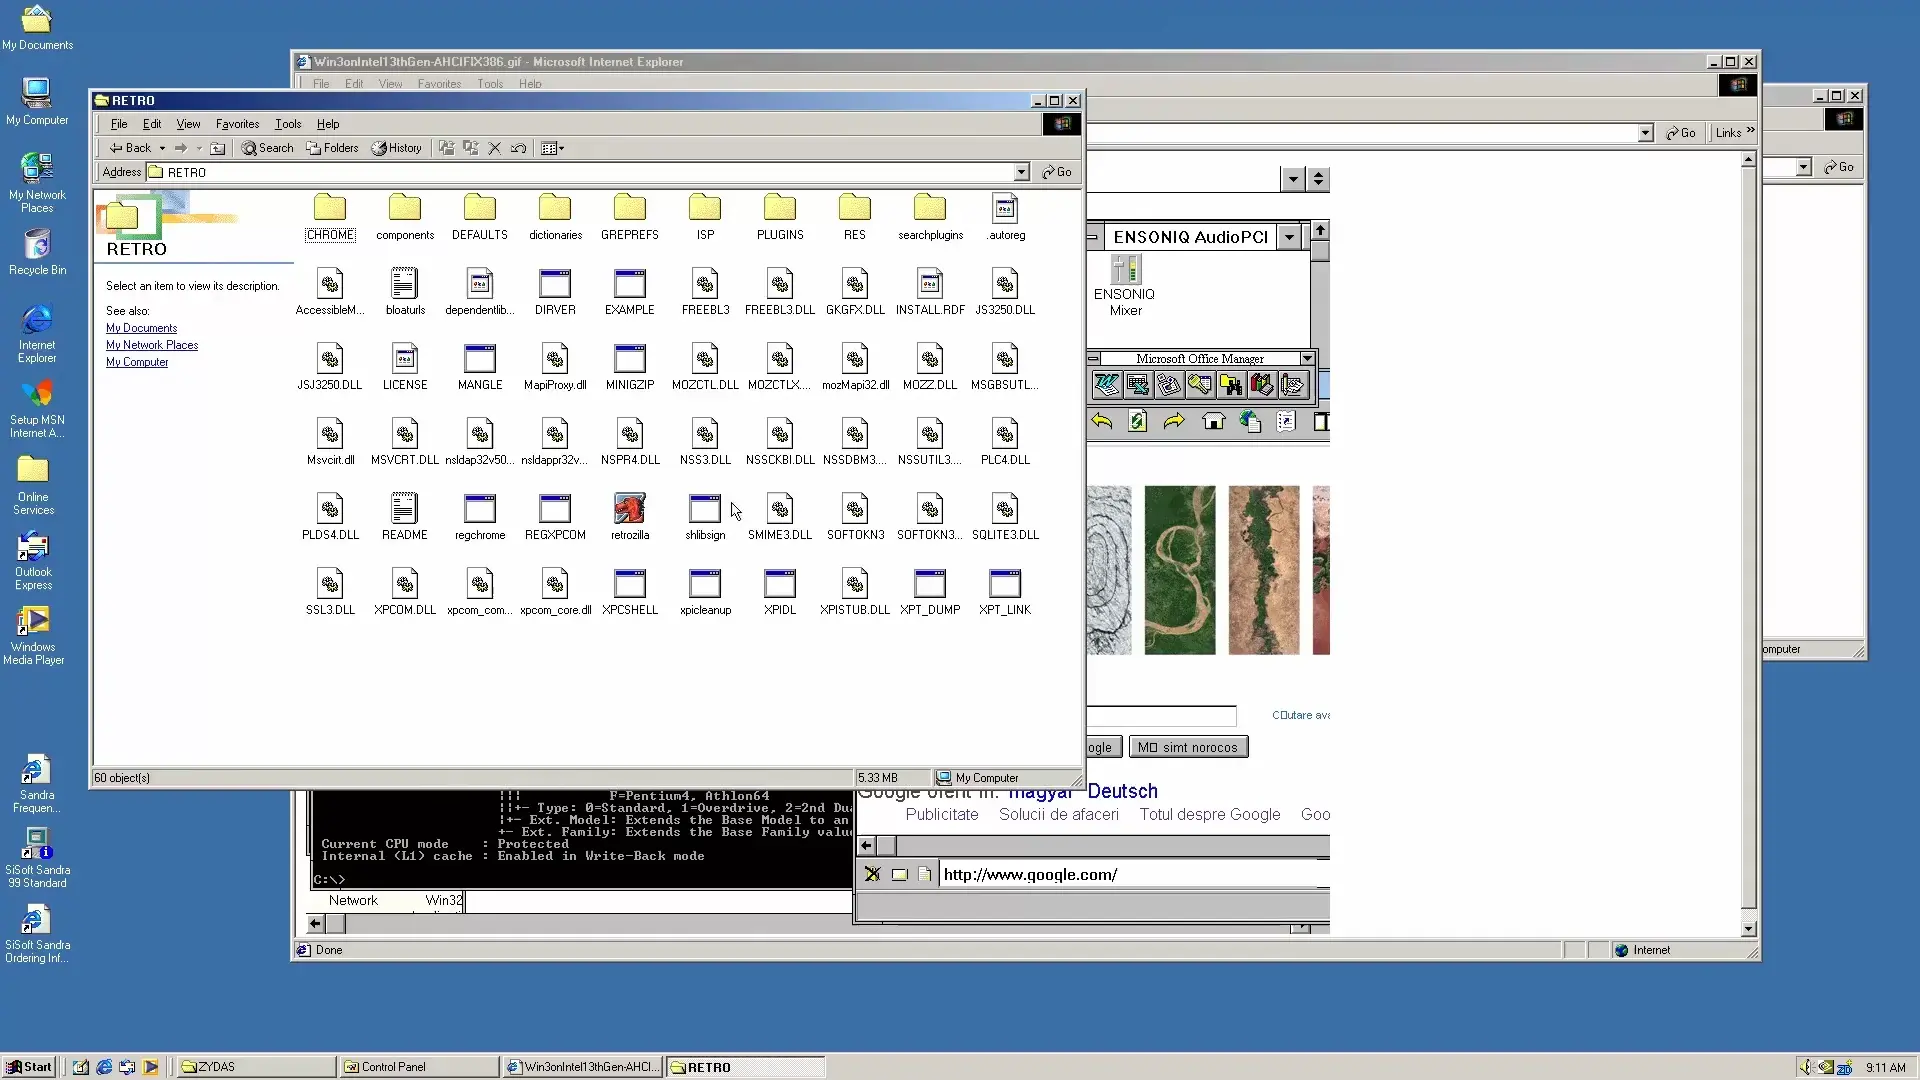Image resolution: width=1920 pixels, height=1080 pixels.
Task: Open the Favorites menu in the RETRO window
Action: click(x=237, y=123)
